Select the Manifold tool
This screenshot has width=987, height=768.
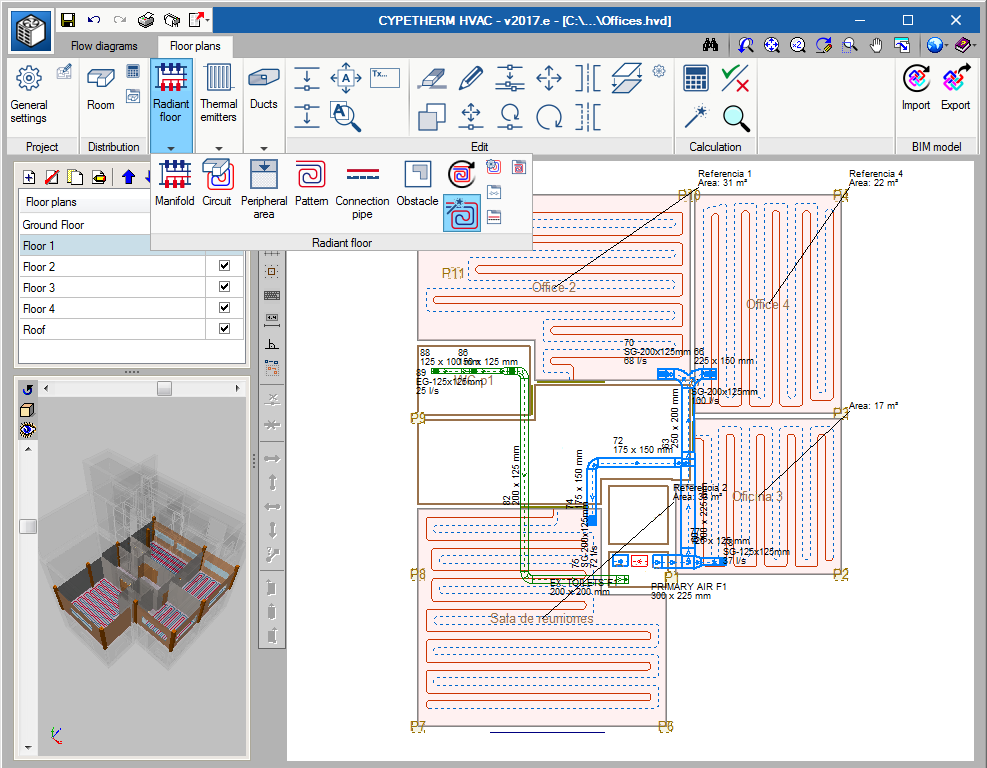(x=175, y=183)
